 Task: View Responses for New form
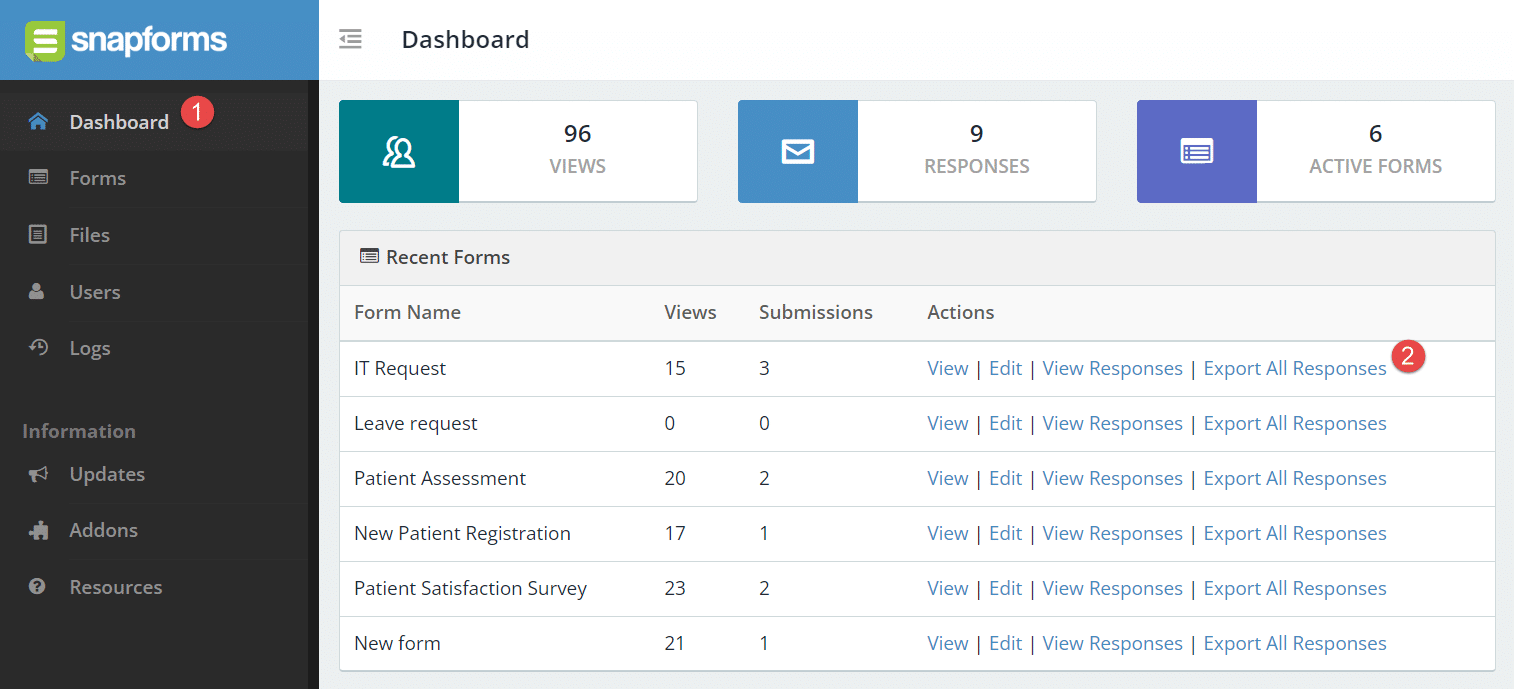click(x=1112, y=643)
